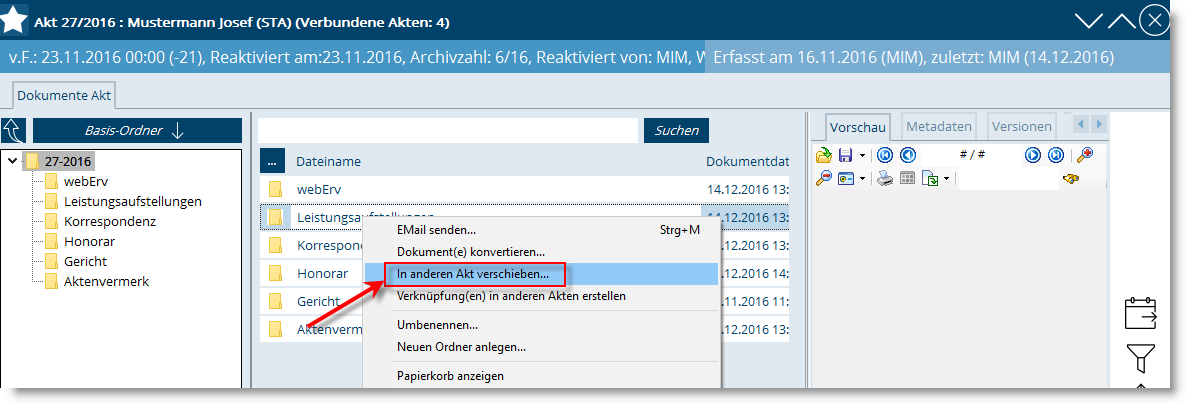
Task: Print the document with the printer icon
Action: click(x=885, y=179)
